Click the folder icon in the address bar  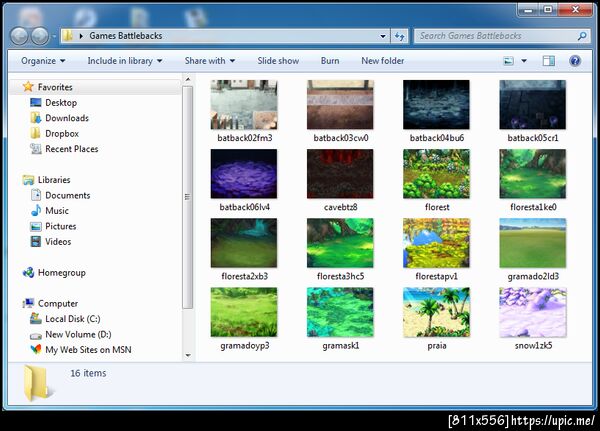(x=68, y=36)
